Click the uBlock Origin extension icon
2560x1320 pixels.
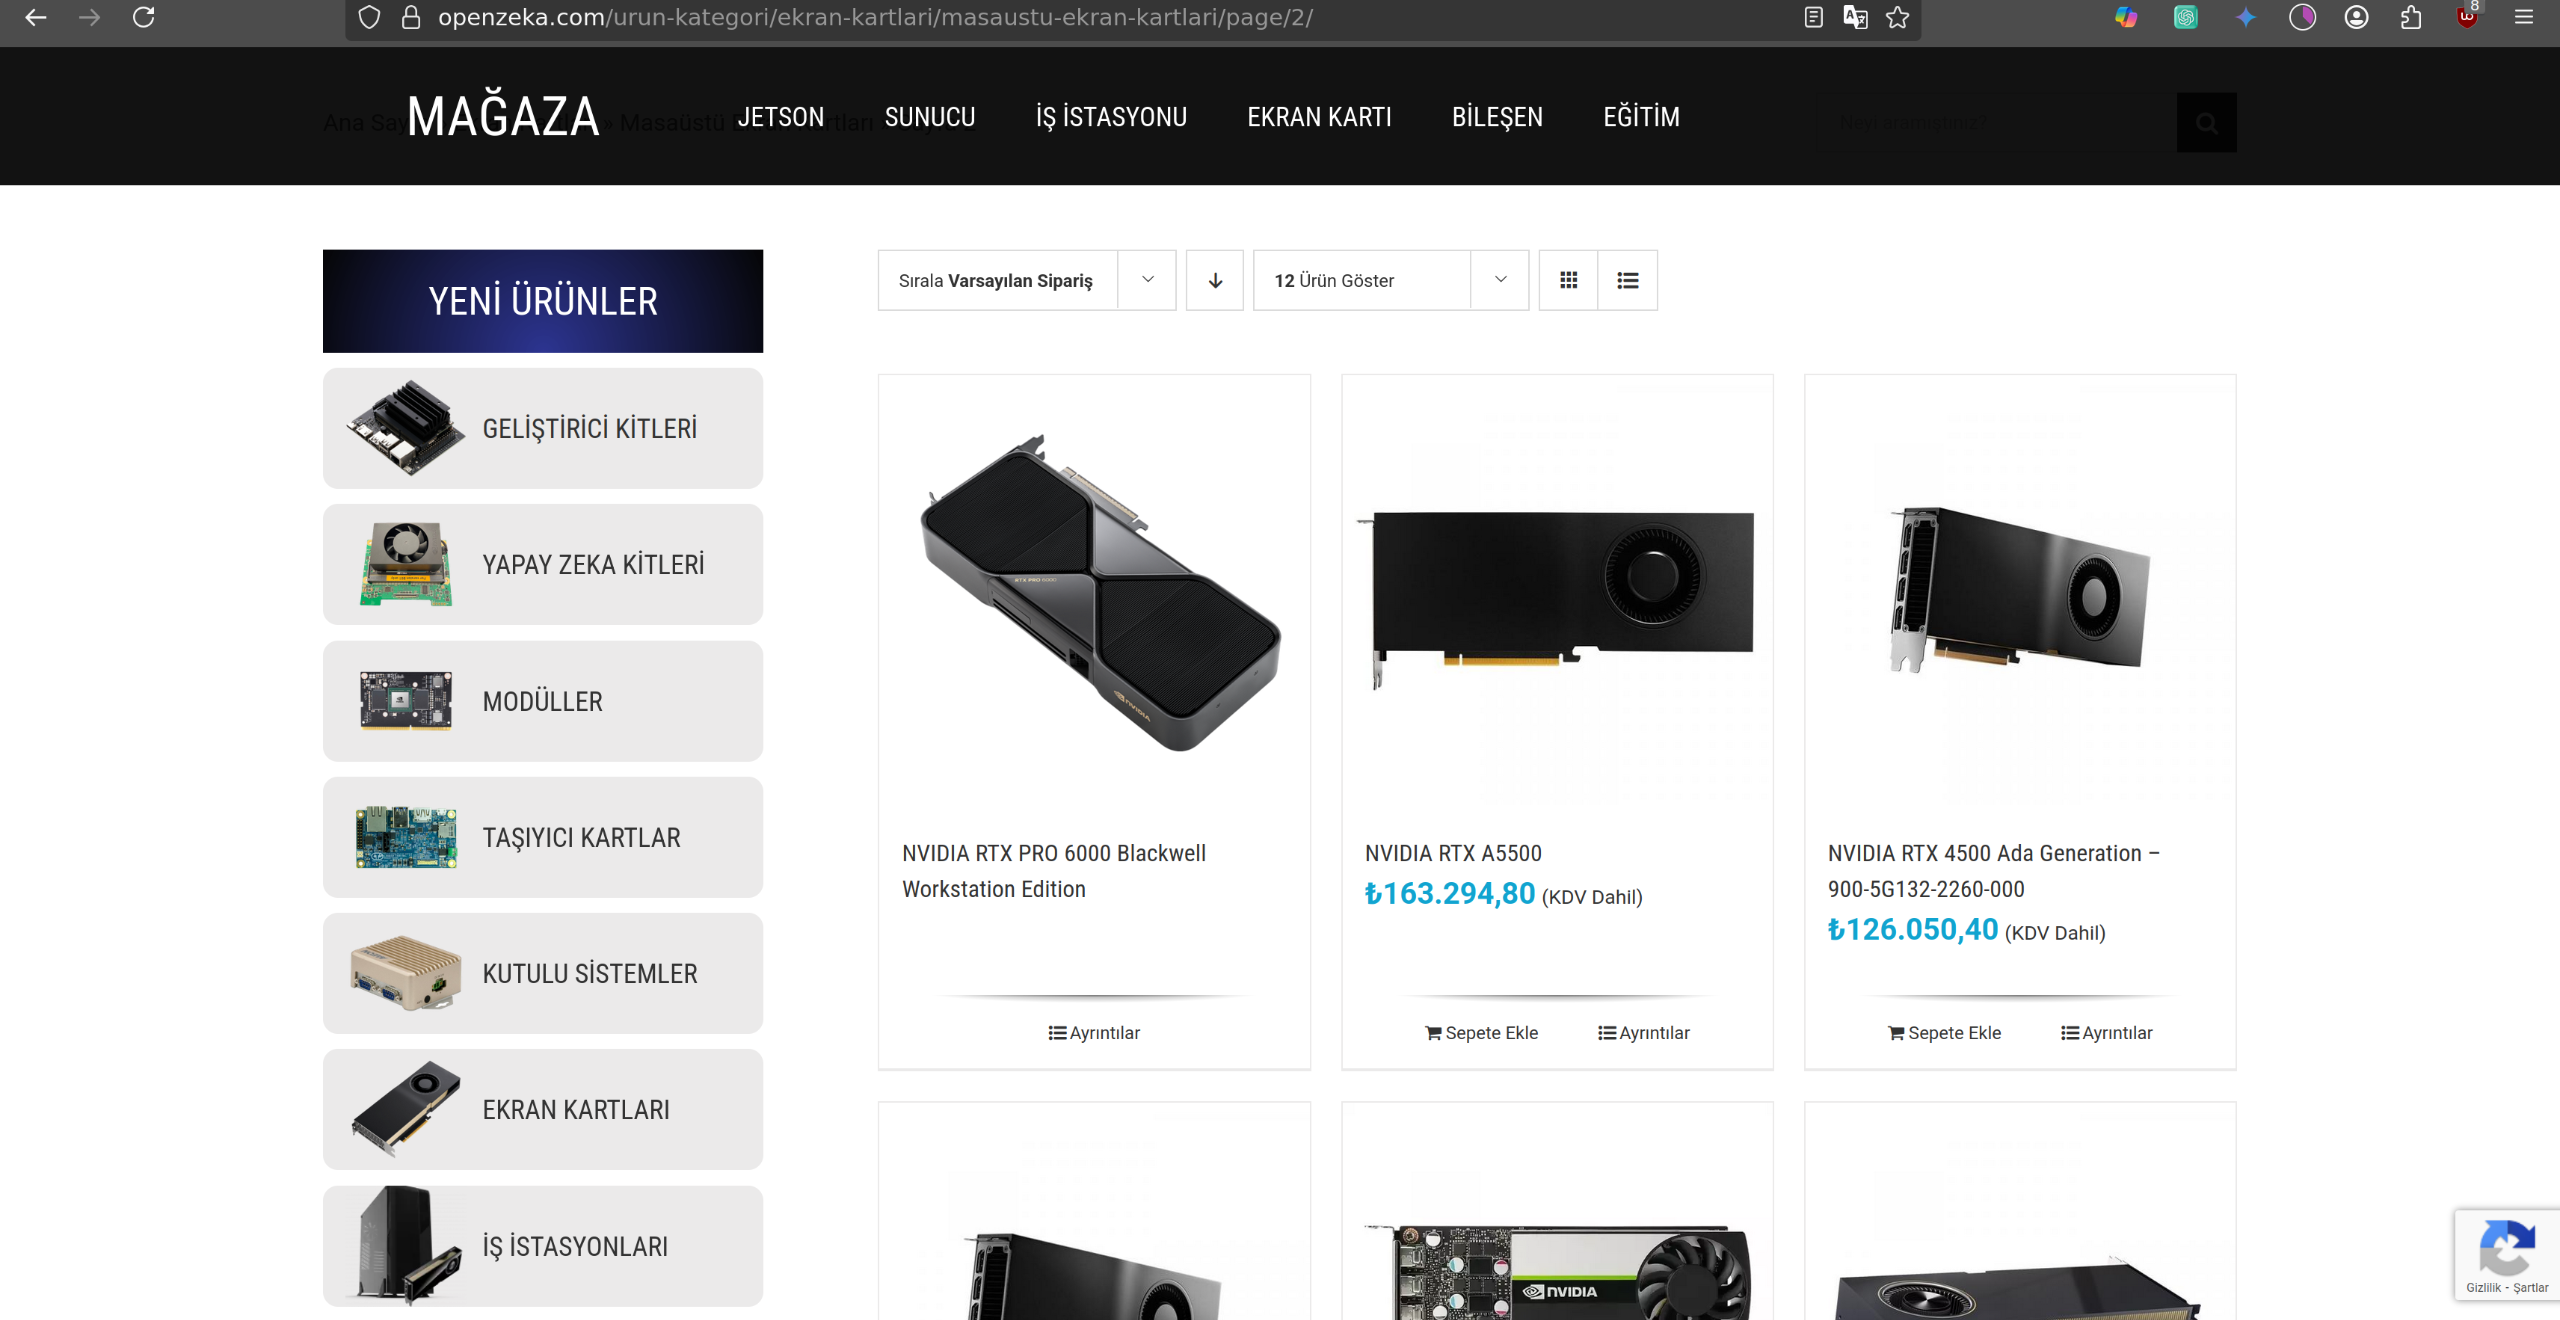click(2466, 15)
